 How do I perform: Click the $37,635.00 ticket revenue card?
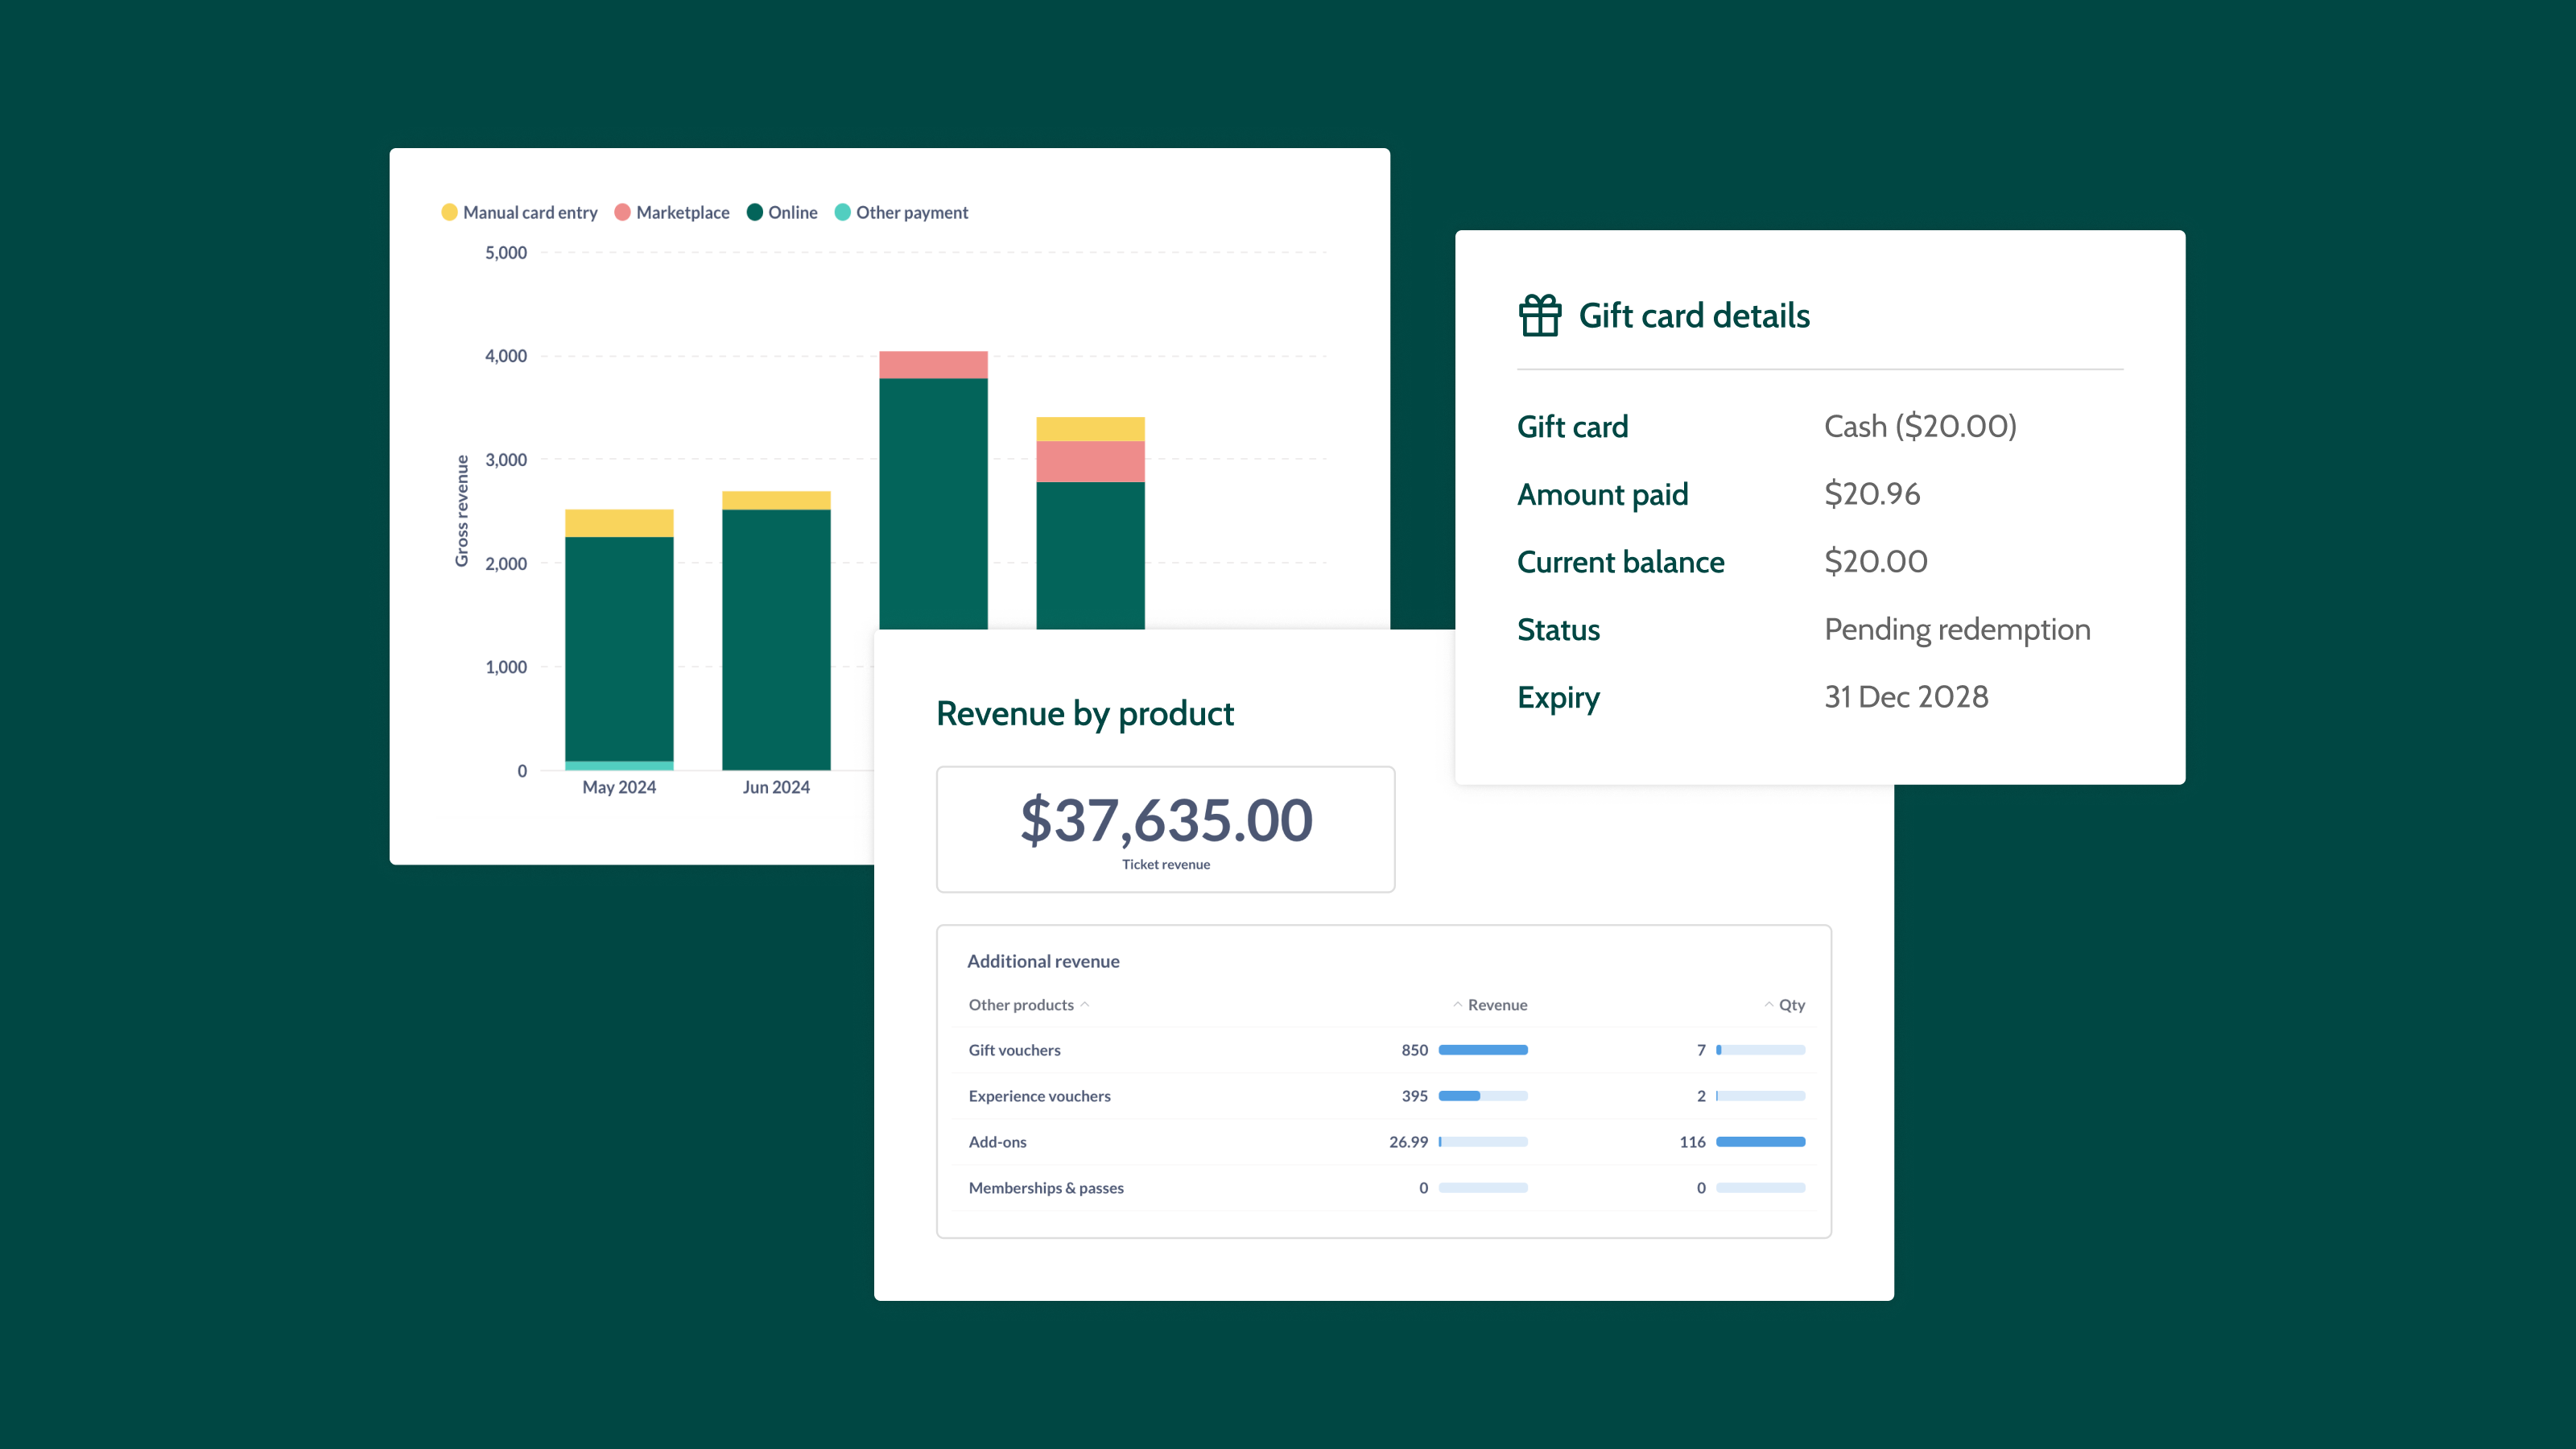[x=1165, y=829]
